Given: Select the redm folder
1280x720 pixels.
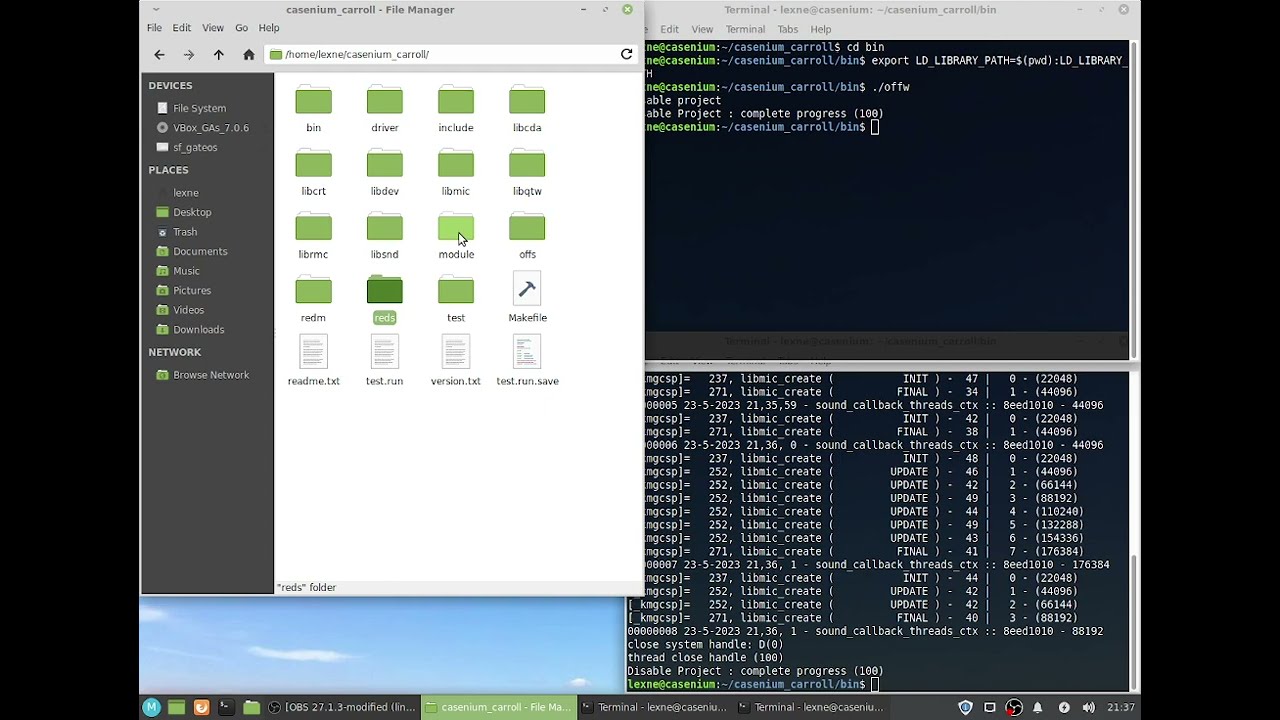Looking at the screenshot, I should tap(313, 299).
